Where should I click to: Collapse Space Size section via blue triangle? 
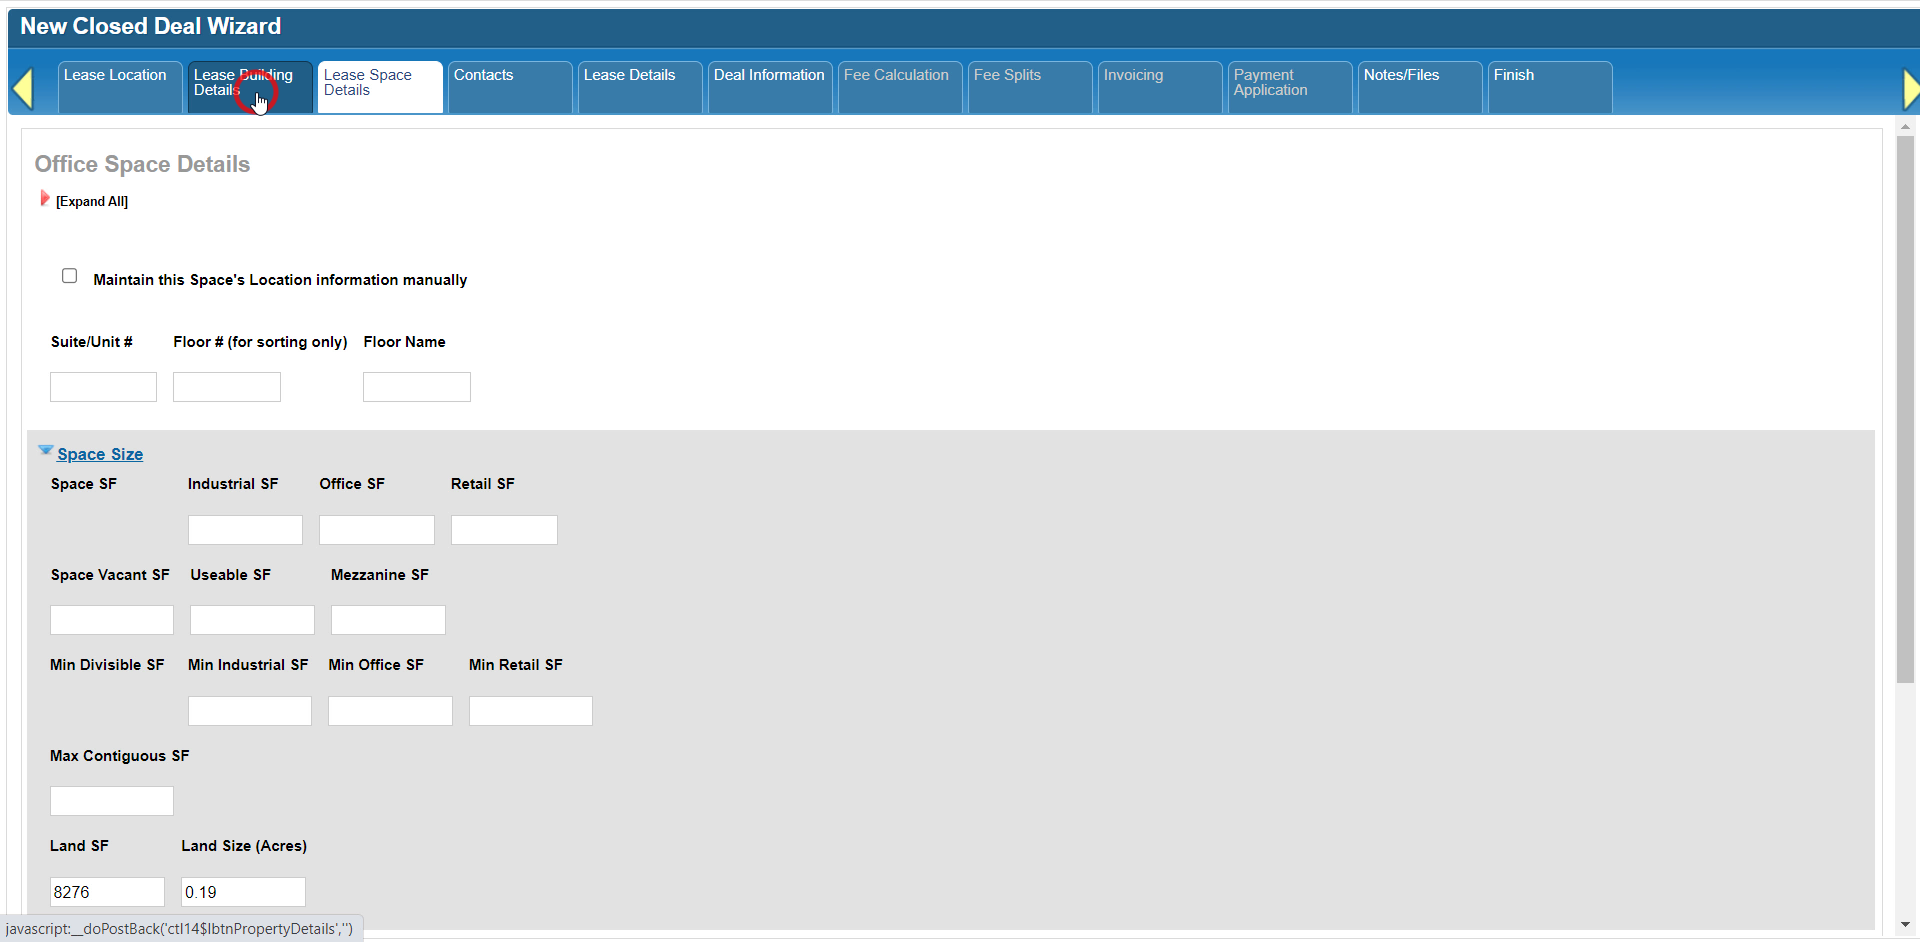45,451
